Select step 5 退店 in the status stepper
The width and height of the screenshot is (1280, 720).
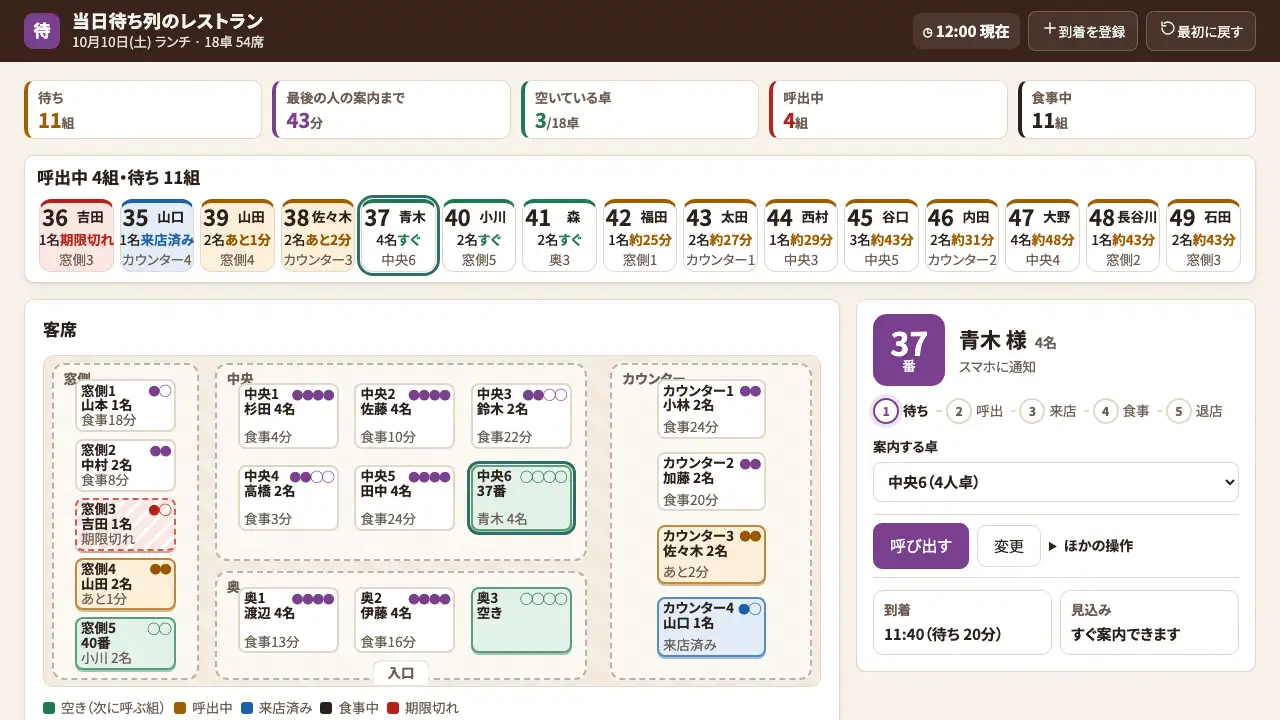click(1194, 411)
